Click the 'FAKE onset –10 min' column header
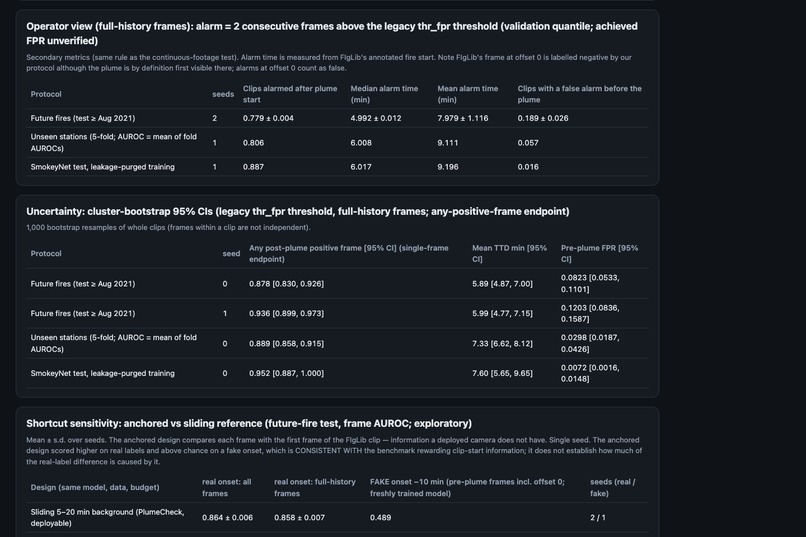 click(x=467, y=487)
